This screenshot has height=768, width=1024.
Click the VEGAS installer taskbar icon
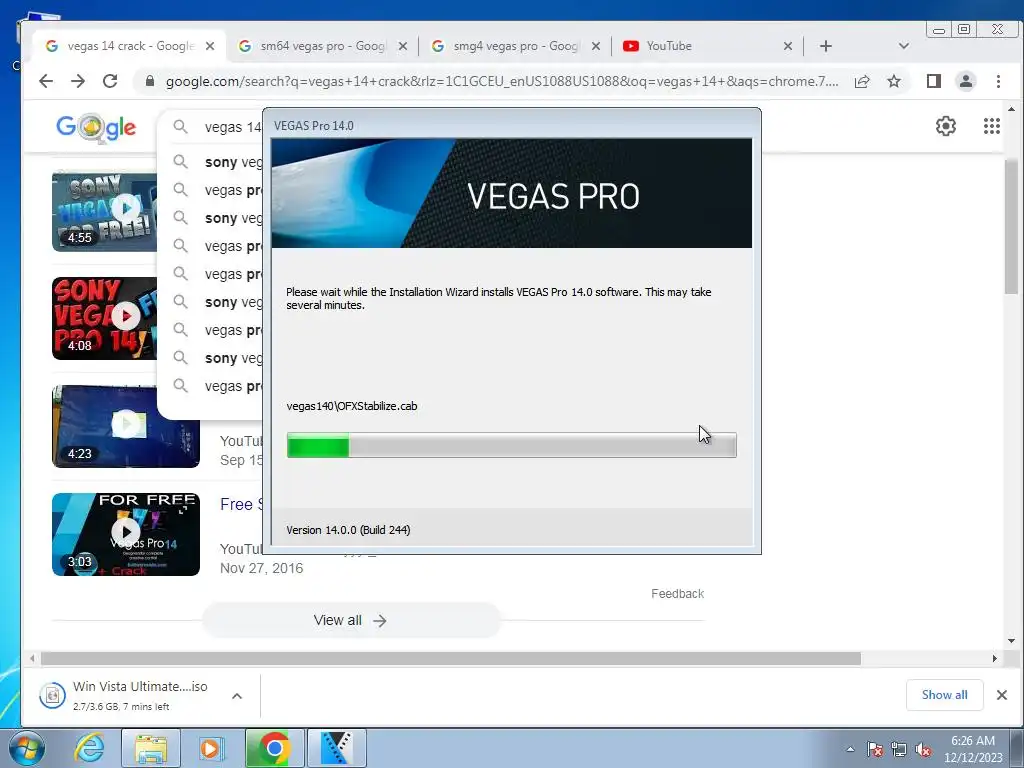(336, 748)
